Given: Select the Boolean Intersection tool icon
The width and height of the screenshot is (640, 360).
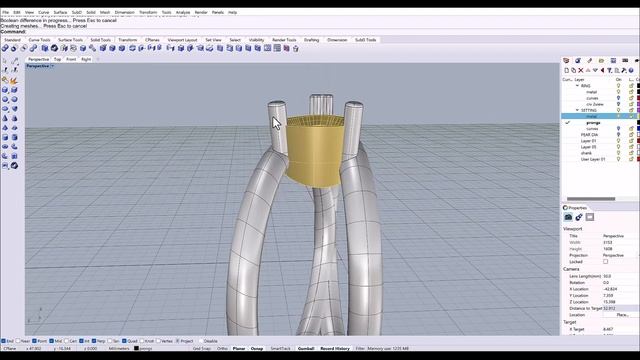Looking at the screenshot, I should point(24,48).
